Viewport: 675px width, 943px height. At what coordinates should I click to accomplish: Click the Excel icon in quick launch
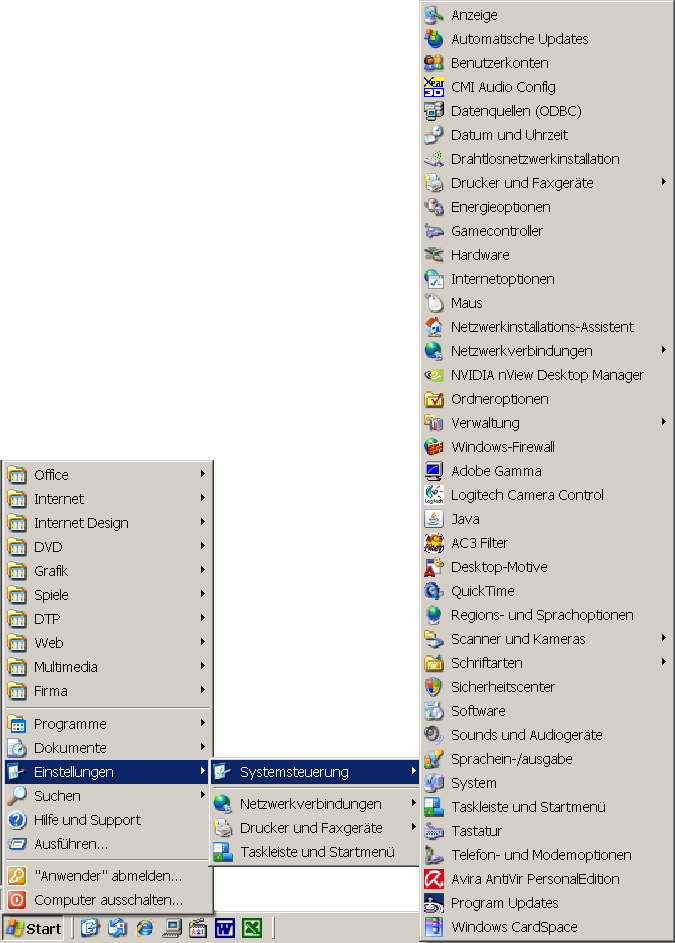pos(252,929)
